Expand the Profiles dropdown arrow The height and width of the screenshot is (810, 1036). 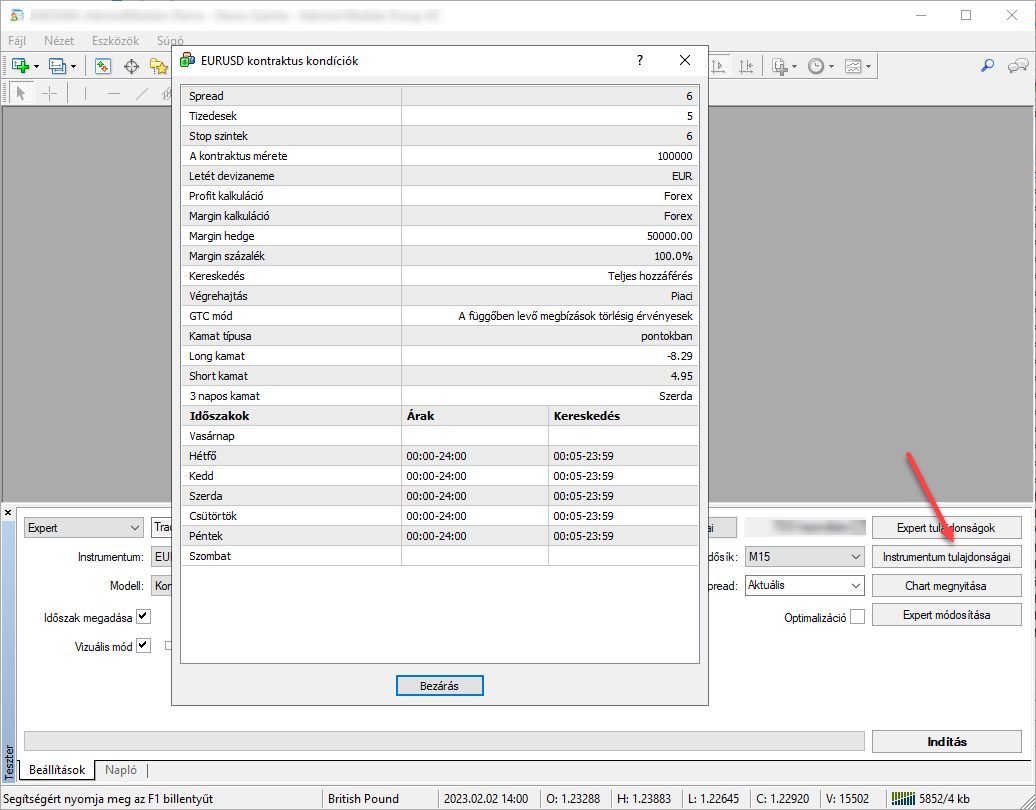(x=73, y=67)
